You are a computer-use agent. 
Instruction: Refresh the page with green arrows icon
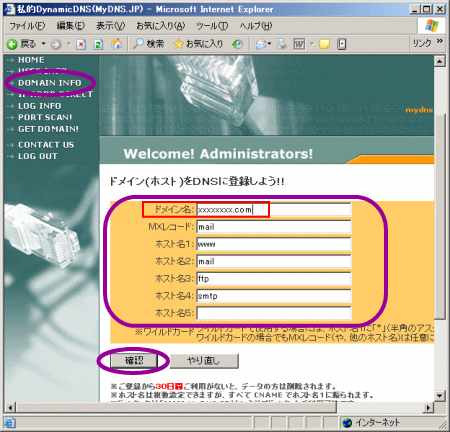click(x=98, y=44)
